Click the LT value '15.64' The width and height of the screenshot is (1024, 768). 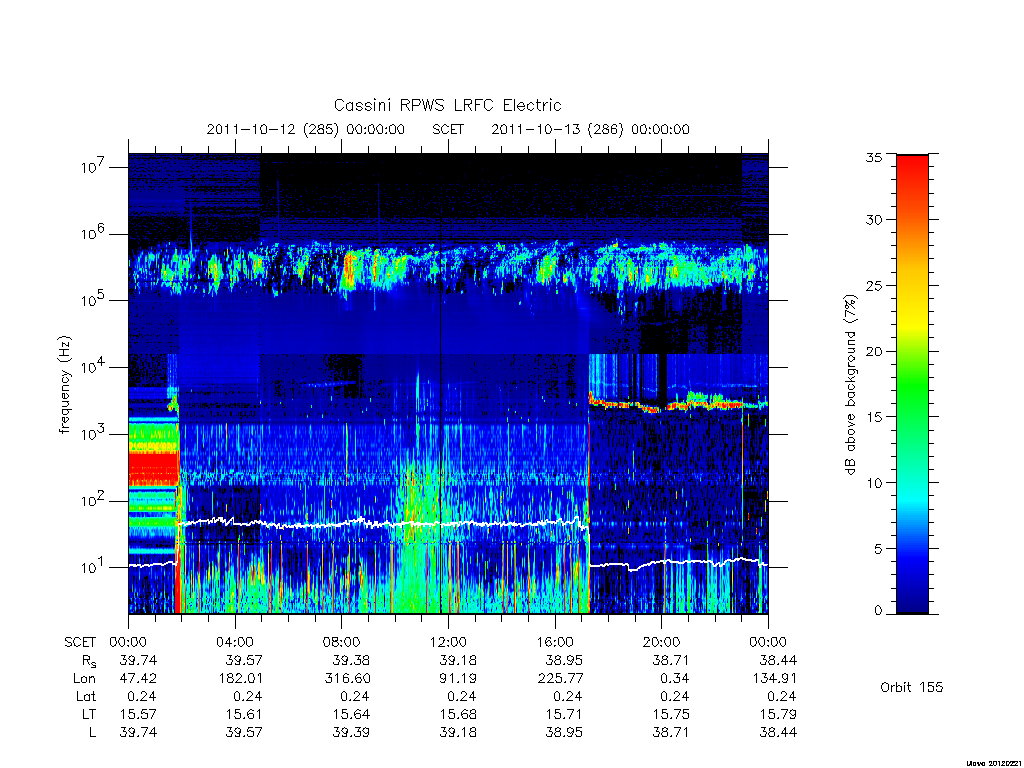(351, 714)
